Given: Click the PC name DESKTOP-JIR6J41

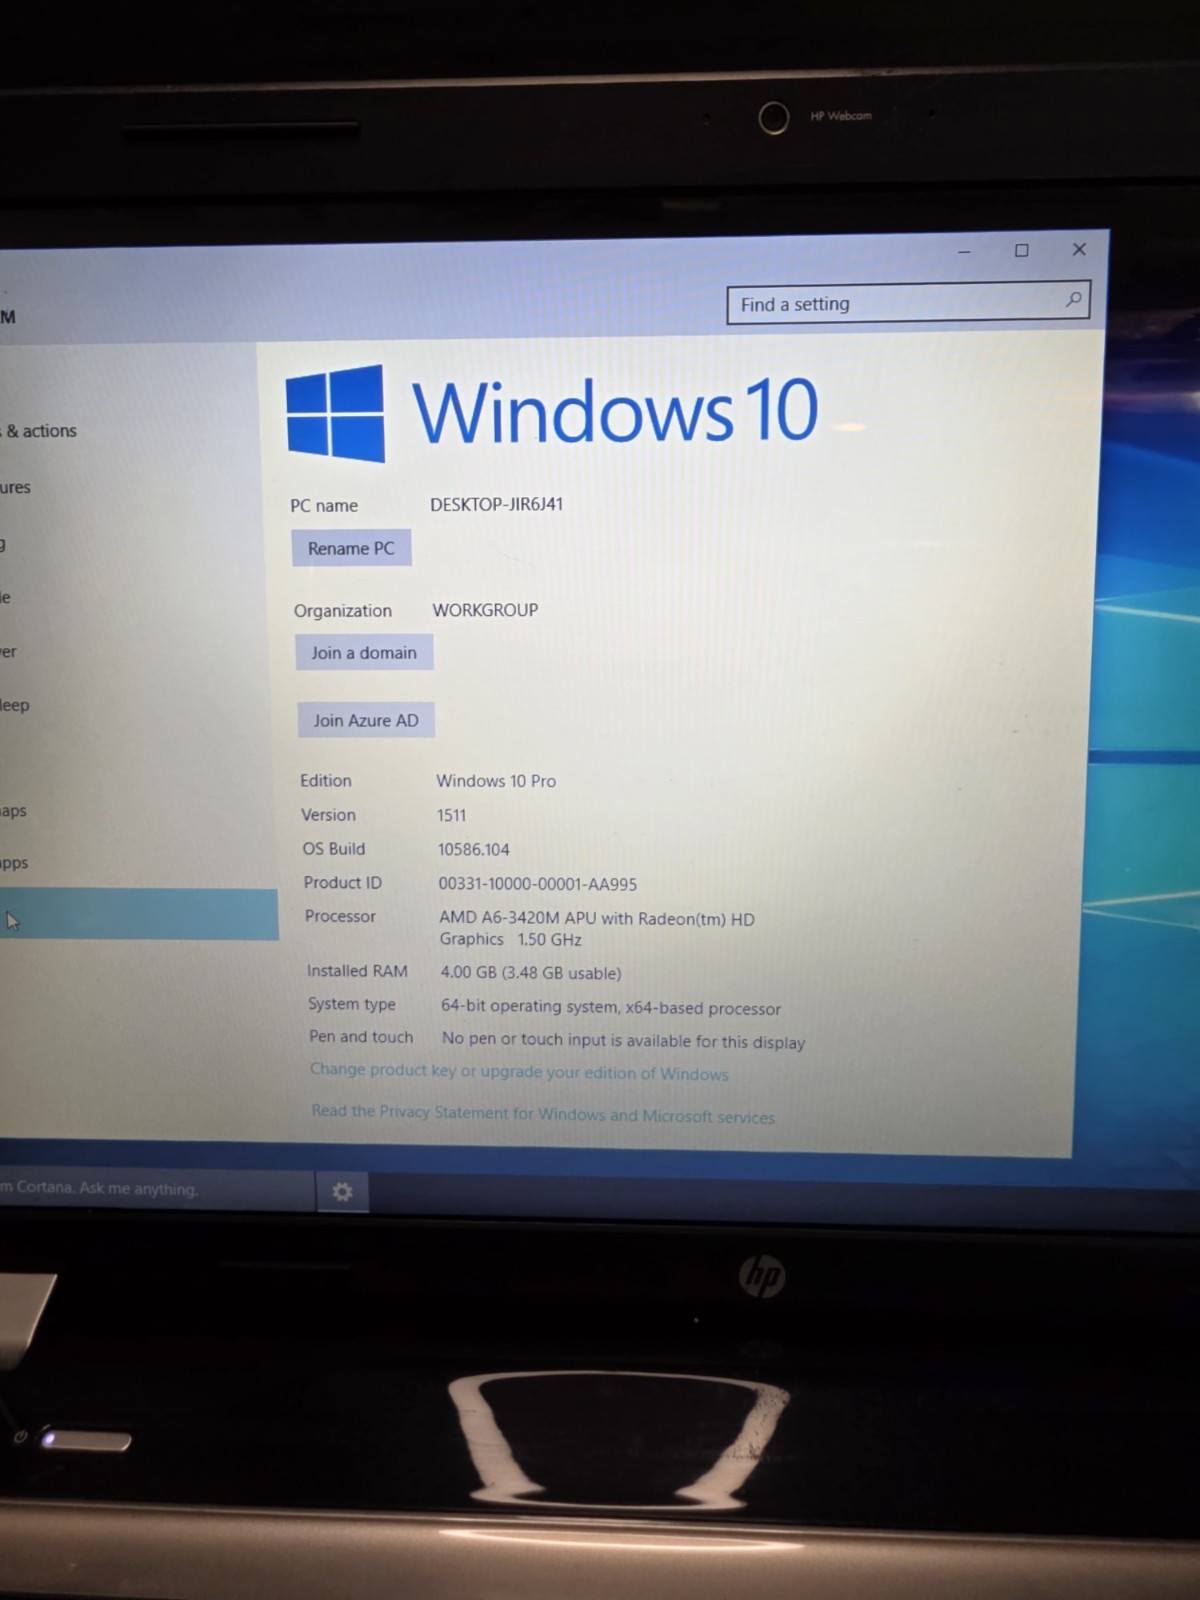Looking at the screenshot, I should point(497,504).
